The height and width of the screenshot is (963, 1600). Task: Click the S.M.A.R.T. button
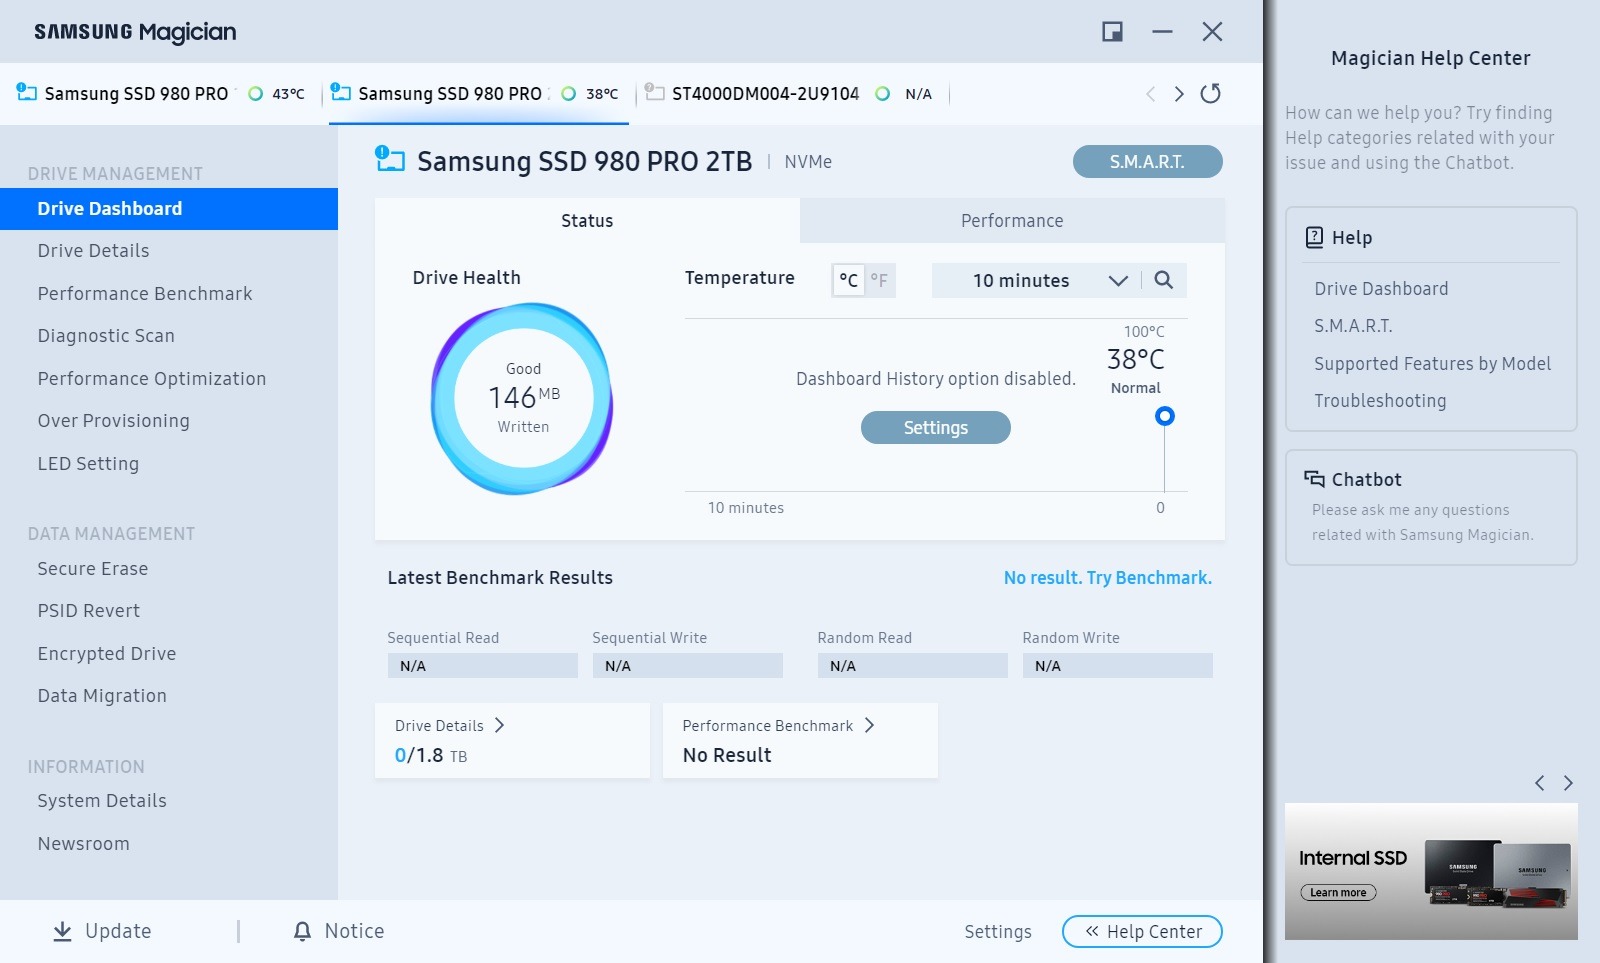[1147, 162]
